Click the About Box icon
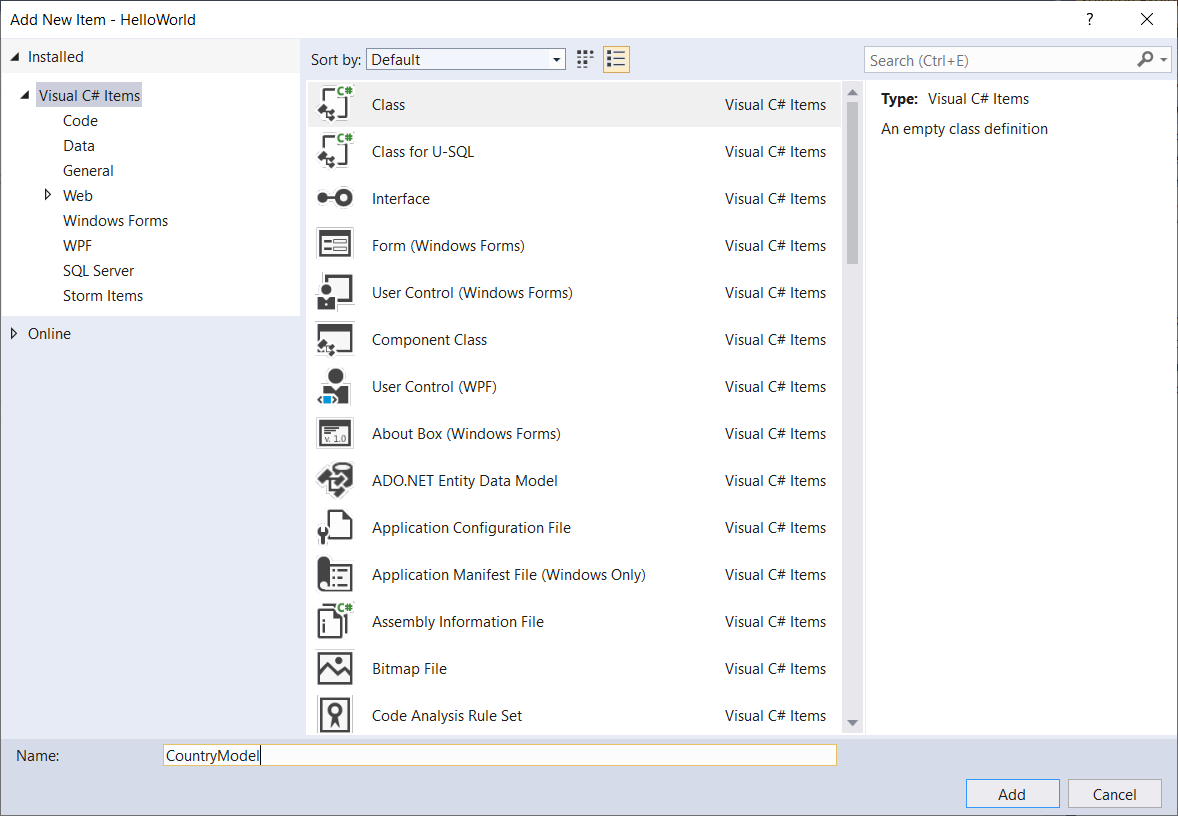Image resolution: width=1178 pixels, height=816 pixels. [335, 434]
